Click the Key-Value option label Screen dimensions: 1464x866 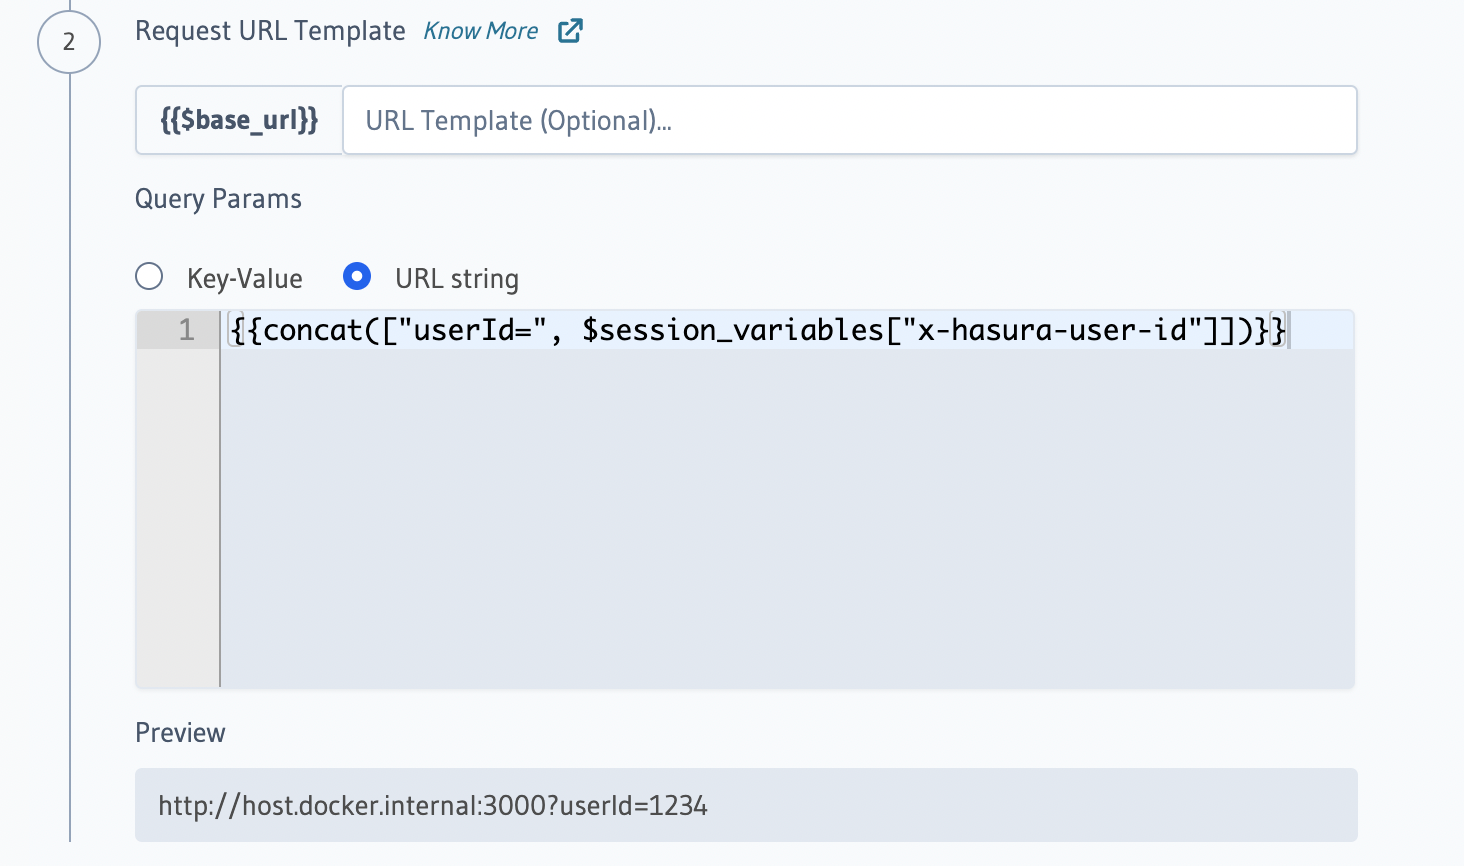point(244,279)
